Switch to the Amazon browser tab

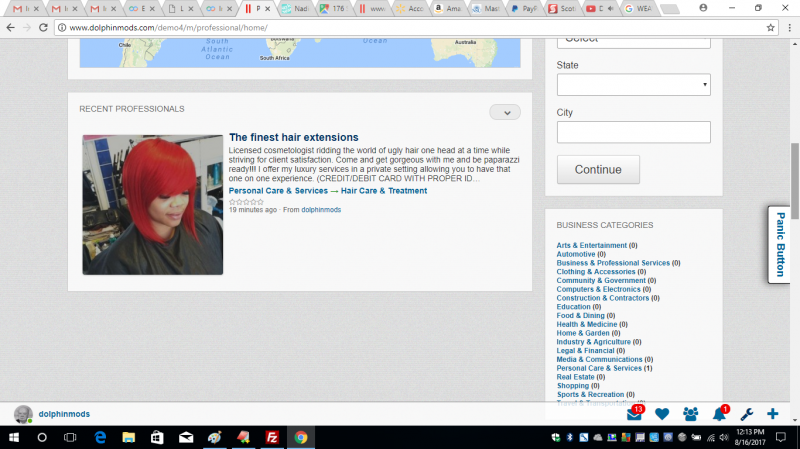(x=448, y=9)
